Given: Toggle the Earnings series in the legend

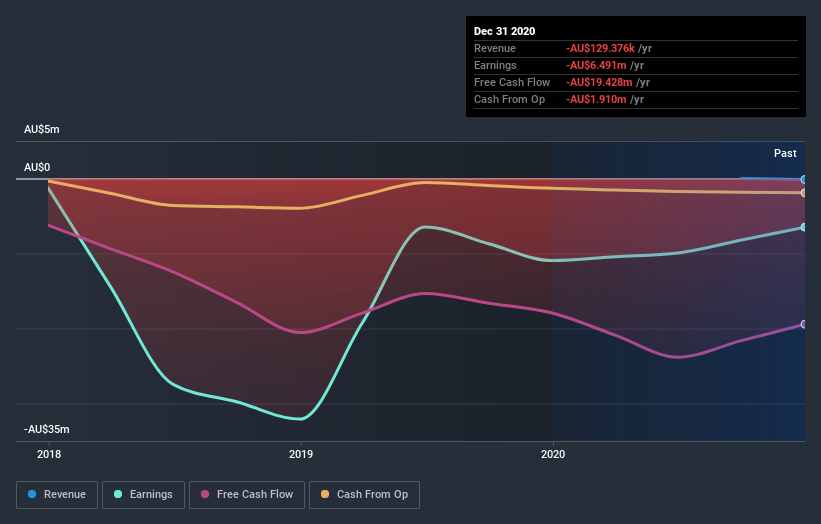Looking at the screenshot, I should (143, 495).
